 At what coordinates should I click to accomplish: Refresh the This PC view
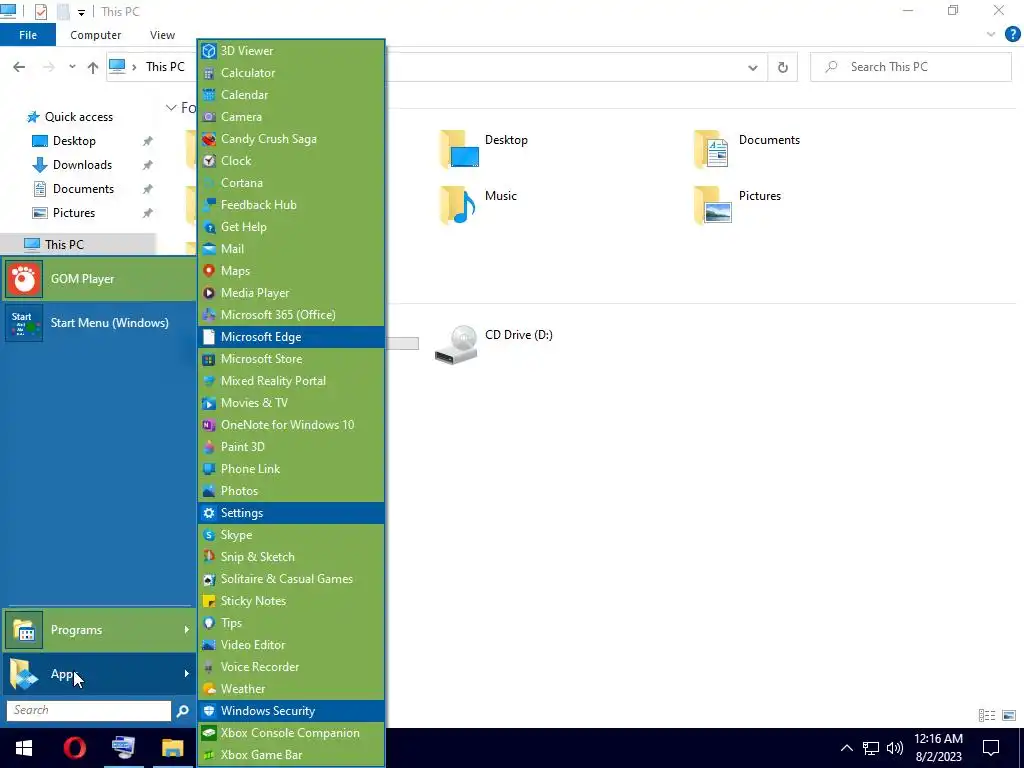tap(782, 67)
